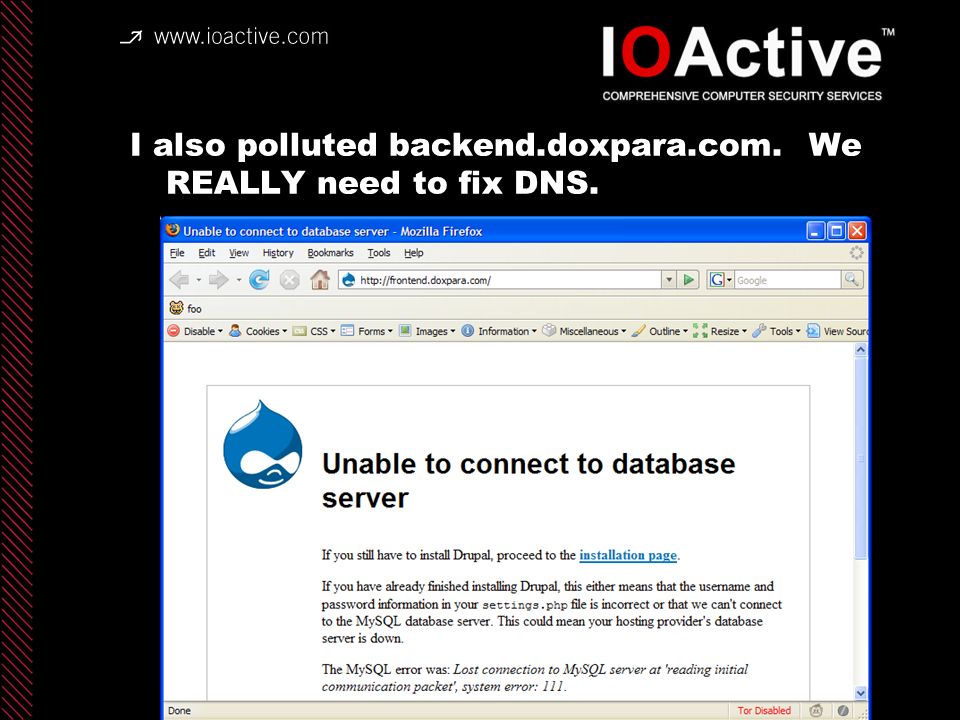
Task: Click the settings.php text in the message
Action: tap(525, 605)
